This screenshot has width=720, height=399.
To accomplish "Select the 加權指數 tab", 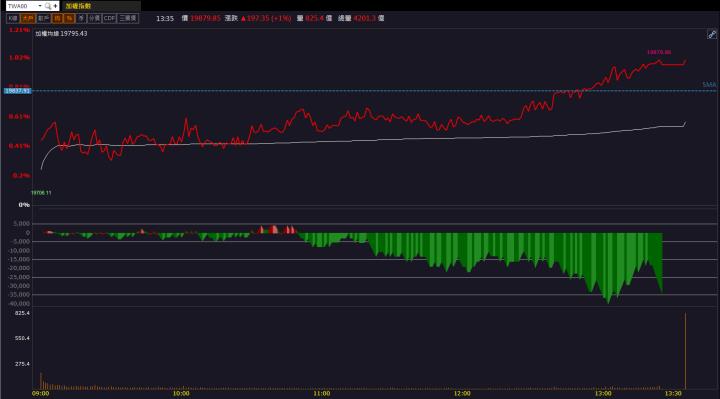I will 78,6.
